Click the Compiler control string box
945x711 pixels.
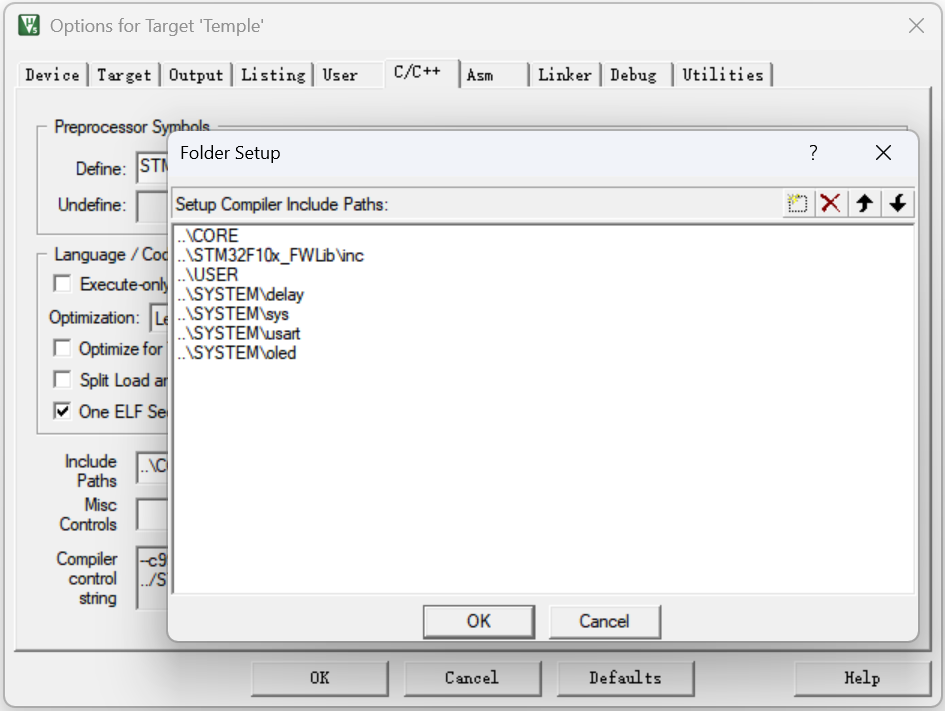[x=152, y=577]
